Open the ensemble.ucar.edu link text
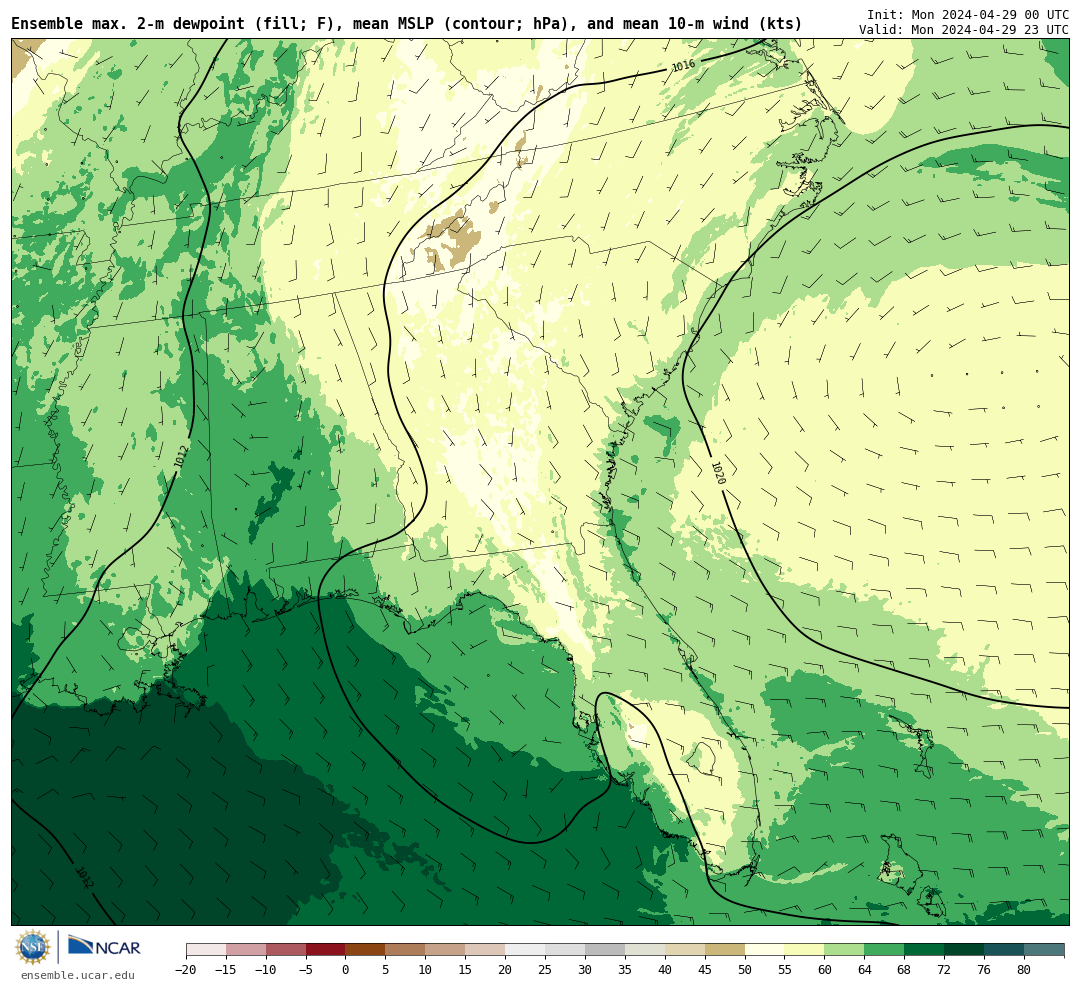This screenshot has height=988, width=1080. coord(78,975)
